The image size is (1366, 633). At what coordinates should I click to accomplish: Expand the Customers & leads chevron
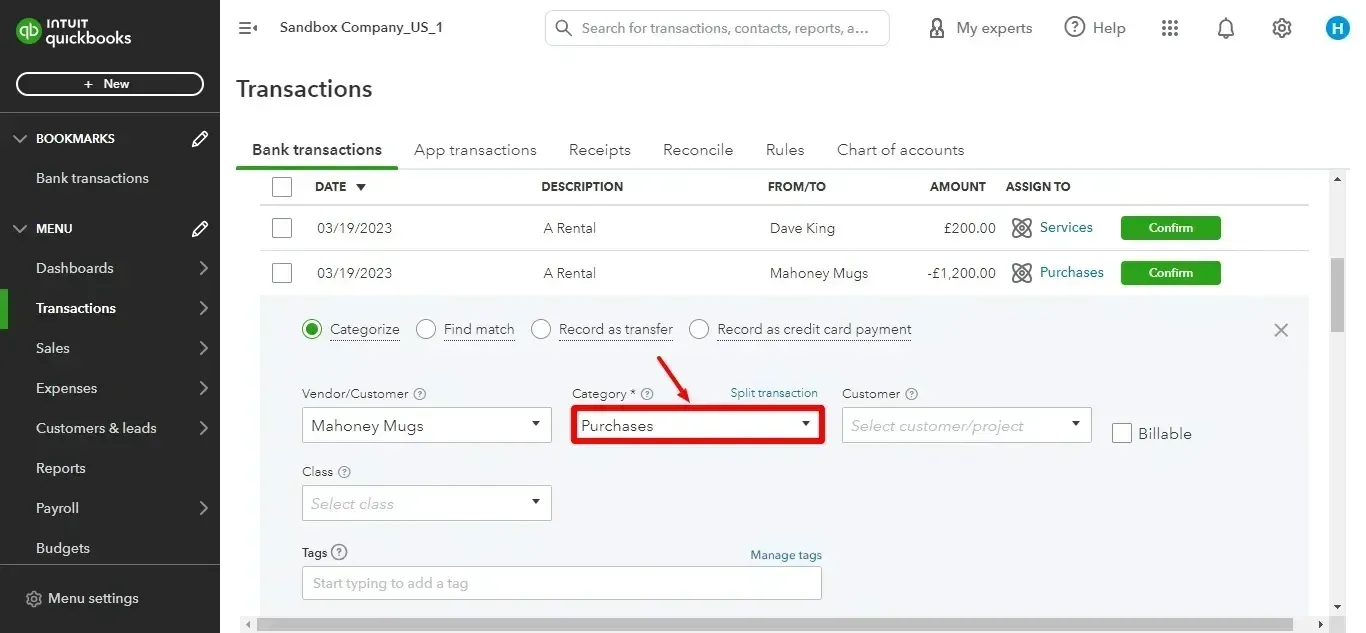[203, 428]
